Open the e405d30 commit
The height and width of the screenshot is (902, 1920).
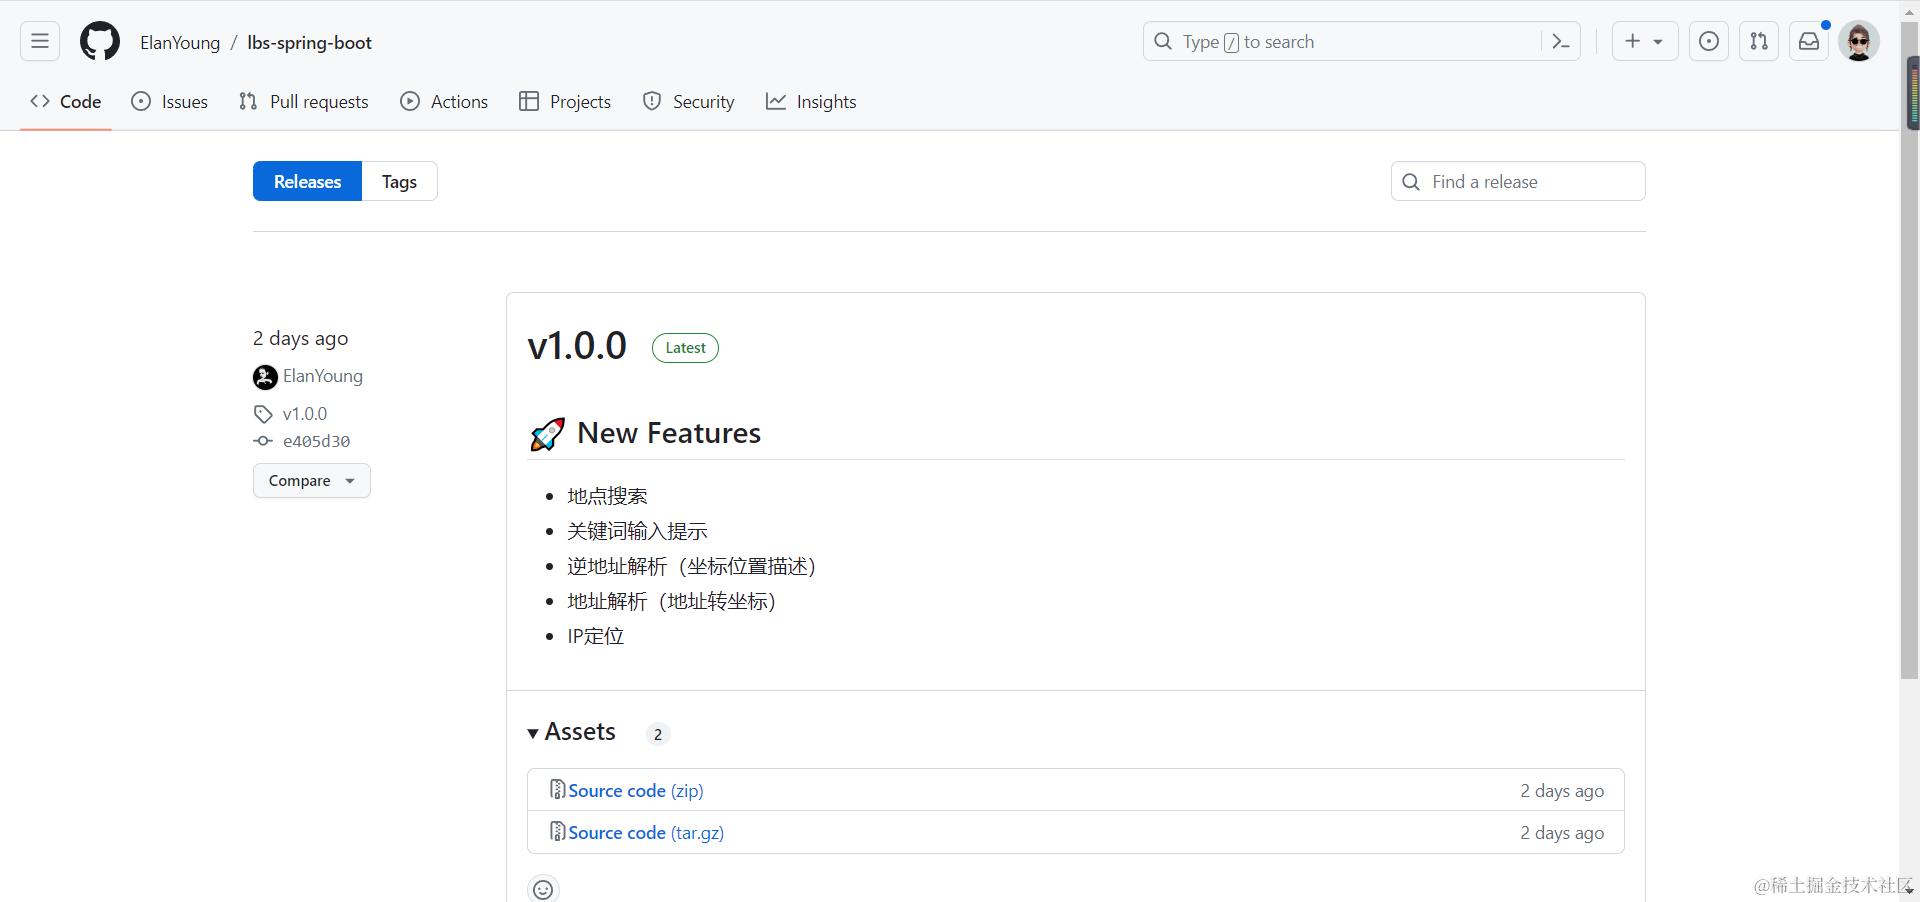click(316, 441)
